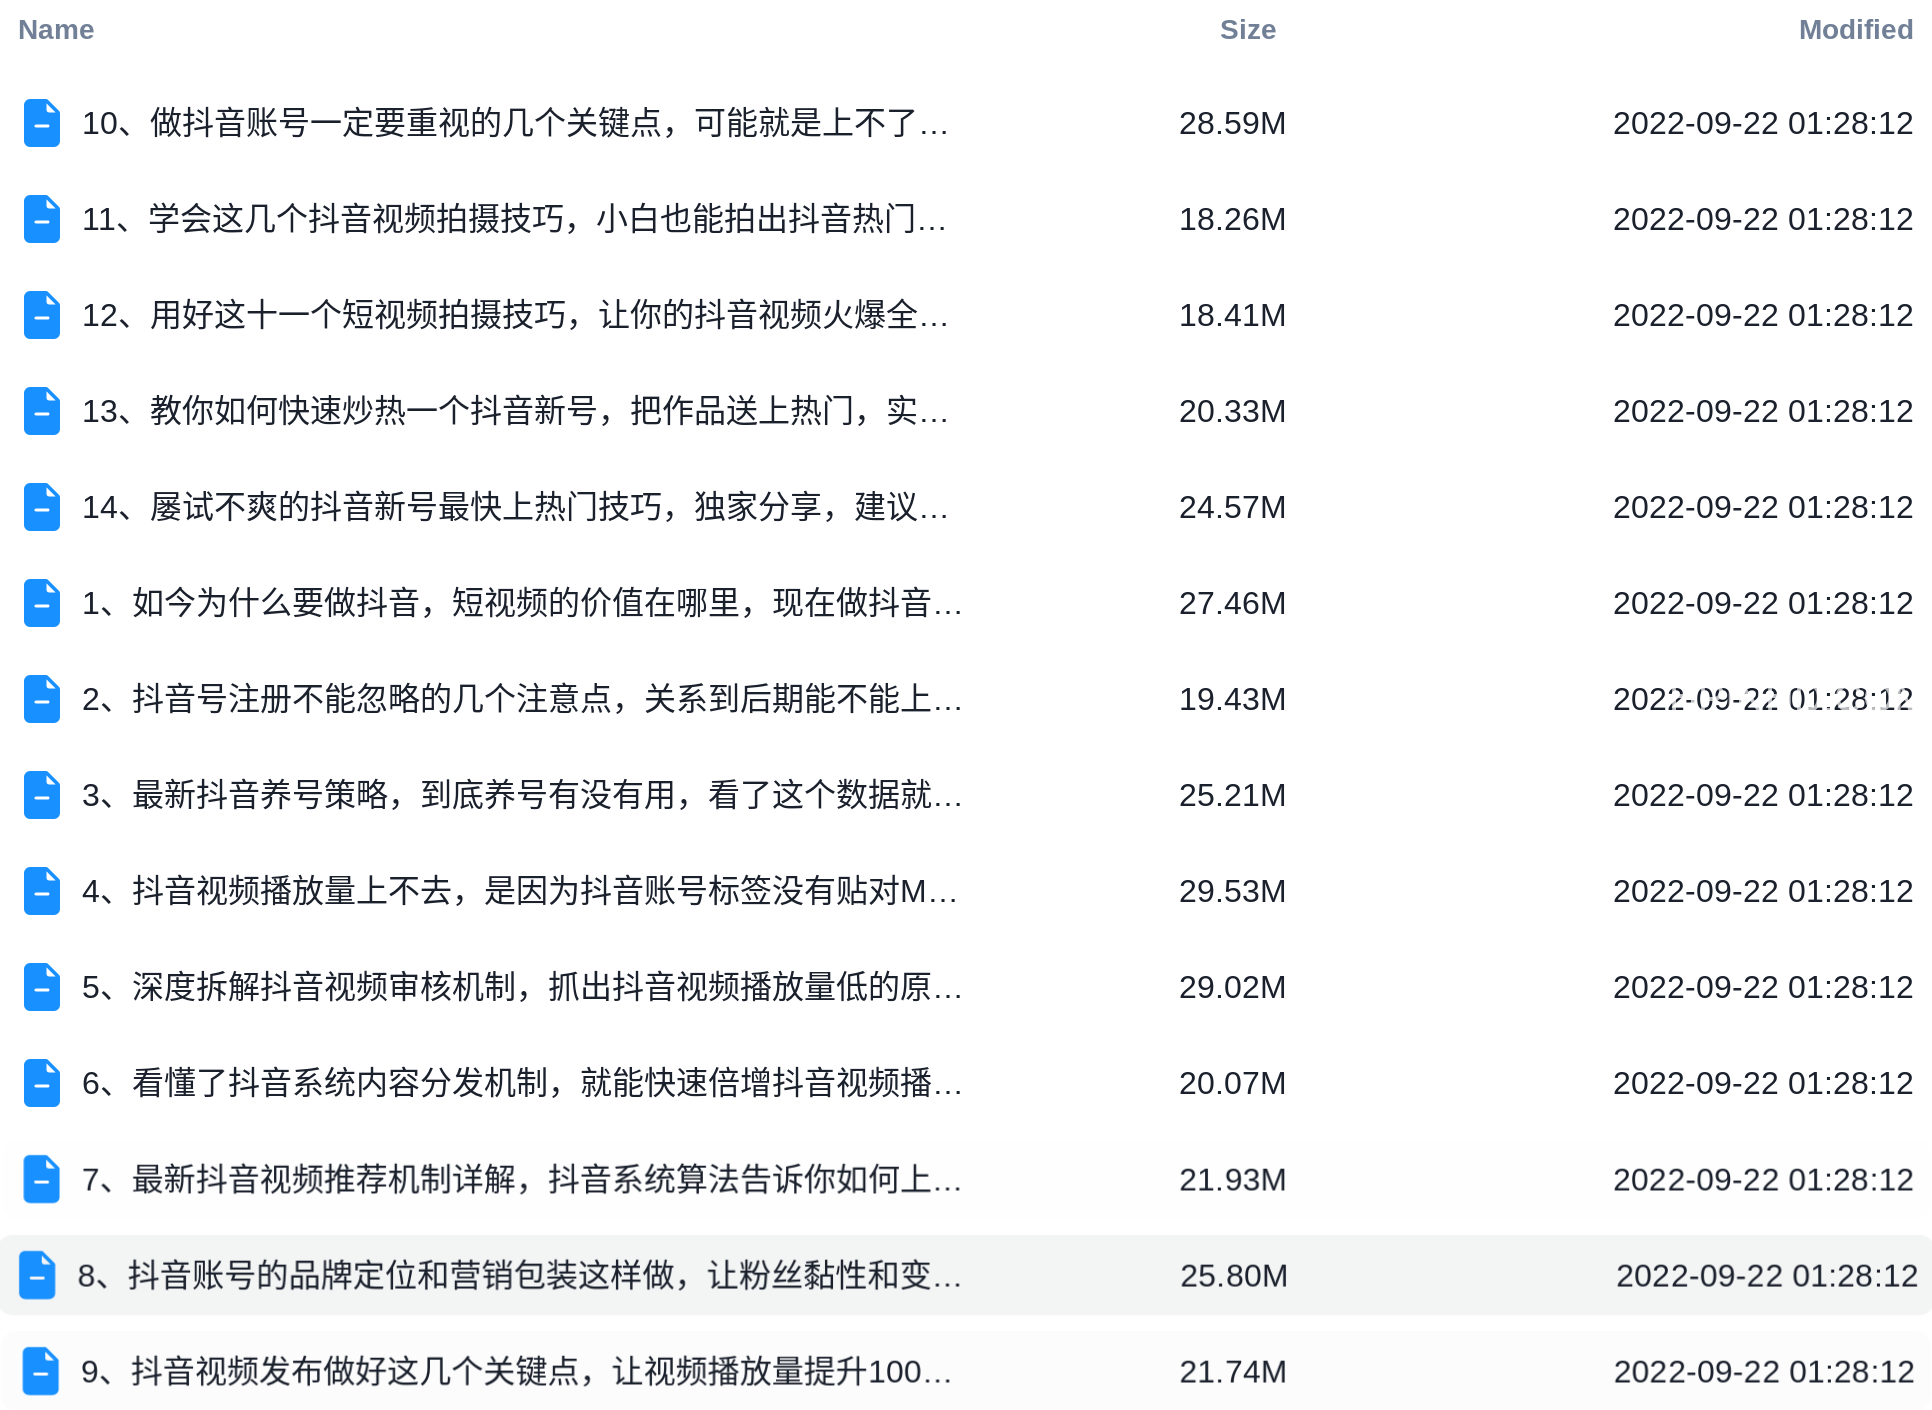Click the file icon for item 2、抖音号注册
This screenshot has height=1410, width=1932.
pos(42,699)
